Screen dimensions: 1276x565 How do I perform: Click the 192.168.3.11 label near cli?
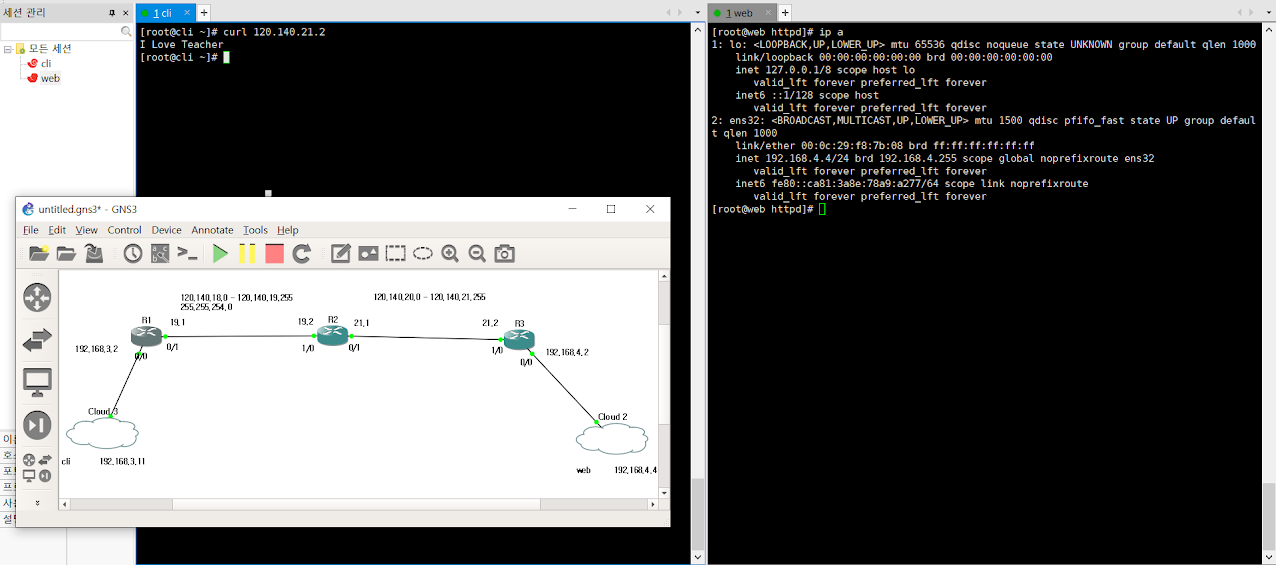point(122,461)
